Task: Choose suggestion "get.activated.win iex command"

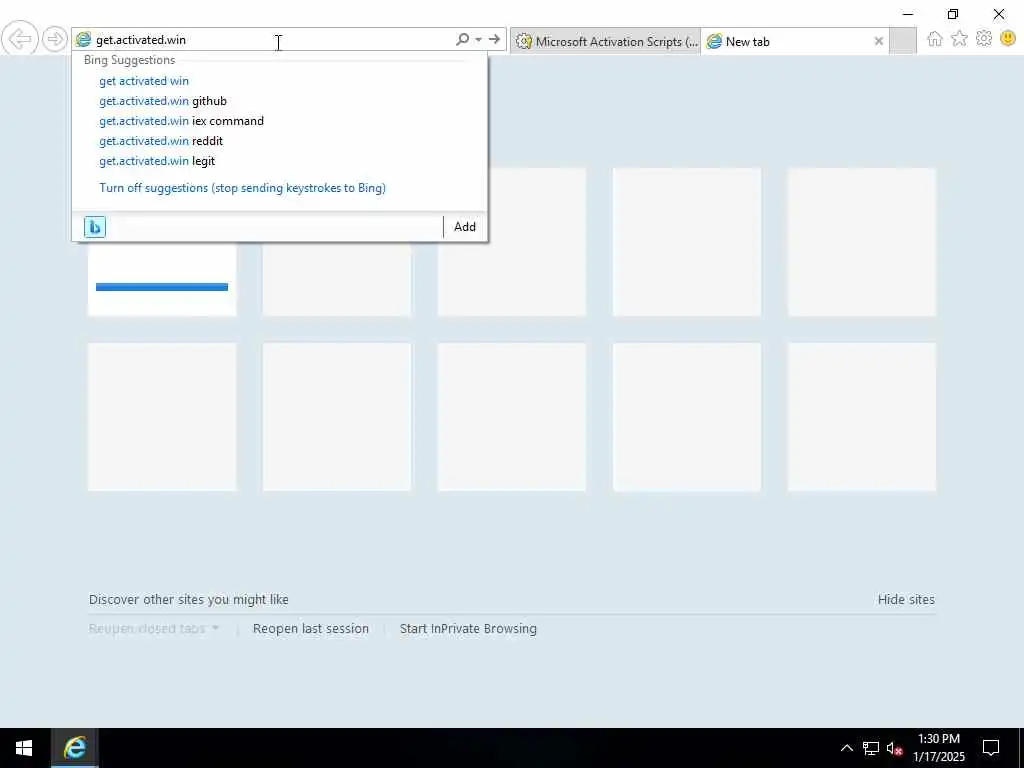Action: pyautogui.click(x=182, y=121)
